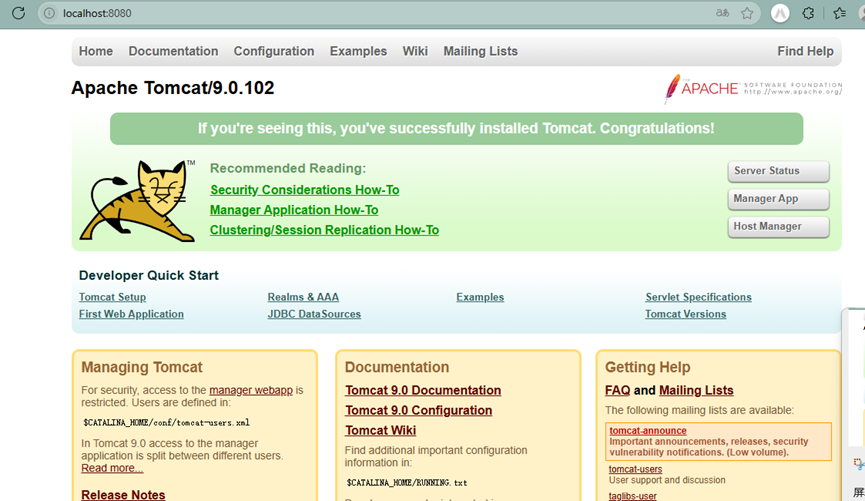The height and width of the screenshot is (501, 865).
Task: Select Examples in the top navigation bar
Action: (358, 51)
